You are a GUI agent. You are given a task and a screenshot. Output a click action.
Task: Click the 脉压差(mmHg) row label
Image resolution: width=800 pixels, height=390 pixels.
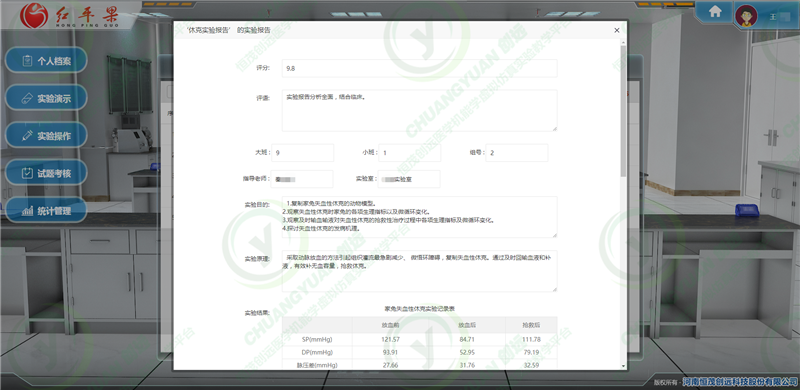[x=317, y=365]
